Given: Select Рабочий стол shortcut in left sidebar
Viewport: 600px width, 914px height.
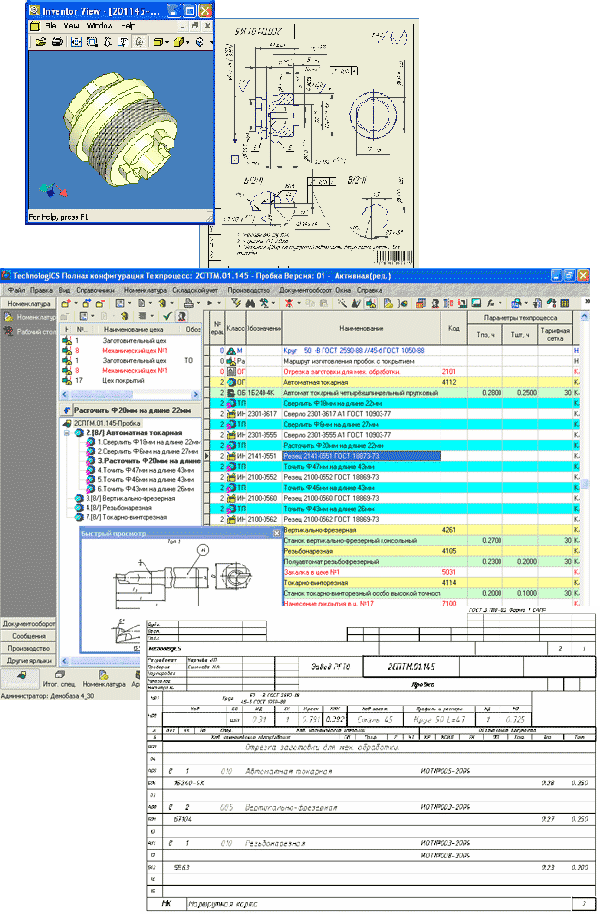Looking at the screenshot, I should click(x=29, y=332).
